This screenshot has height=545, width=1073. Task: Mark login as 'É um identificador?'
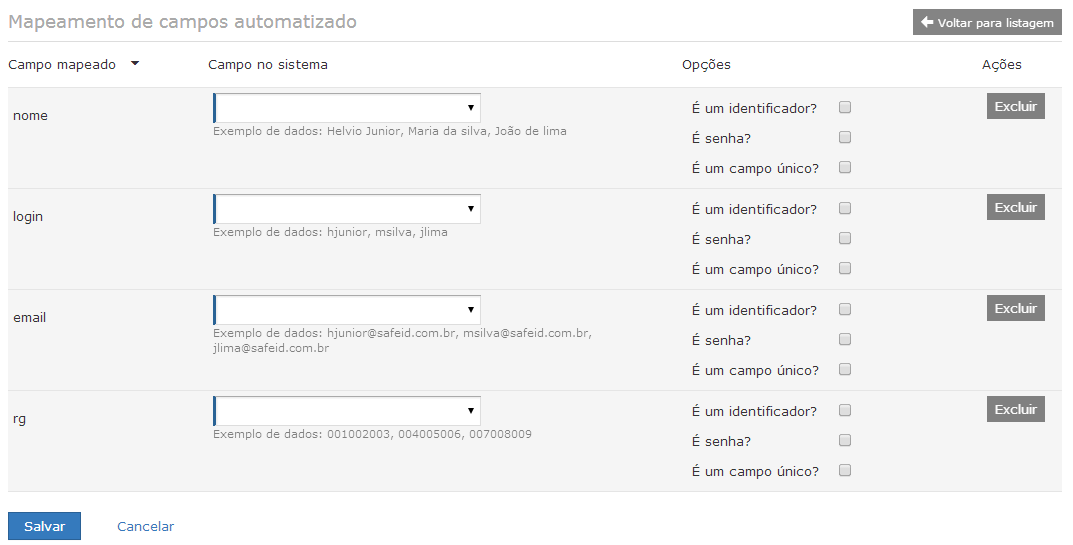click(x=845, y=208)
